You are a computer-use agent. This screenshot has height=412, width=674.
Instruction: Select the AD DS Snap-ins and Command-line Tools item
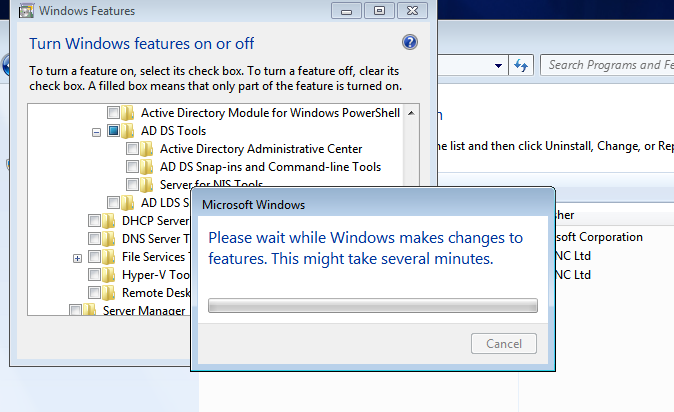tap(270, 167)
